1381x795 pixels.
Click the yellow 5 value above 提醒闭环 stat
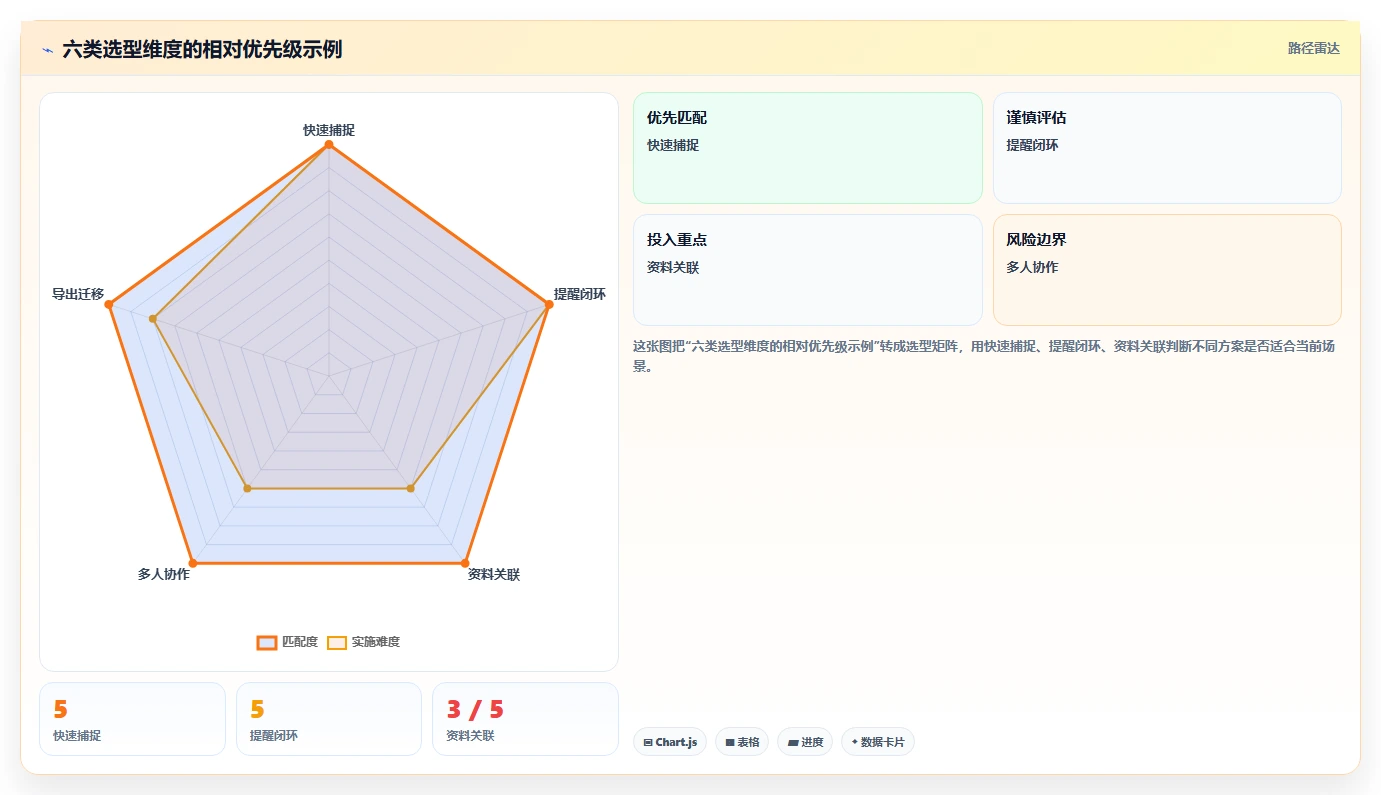click(257, 709)
